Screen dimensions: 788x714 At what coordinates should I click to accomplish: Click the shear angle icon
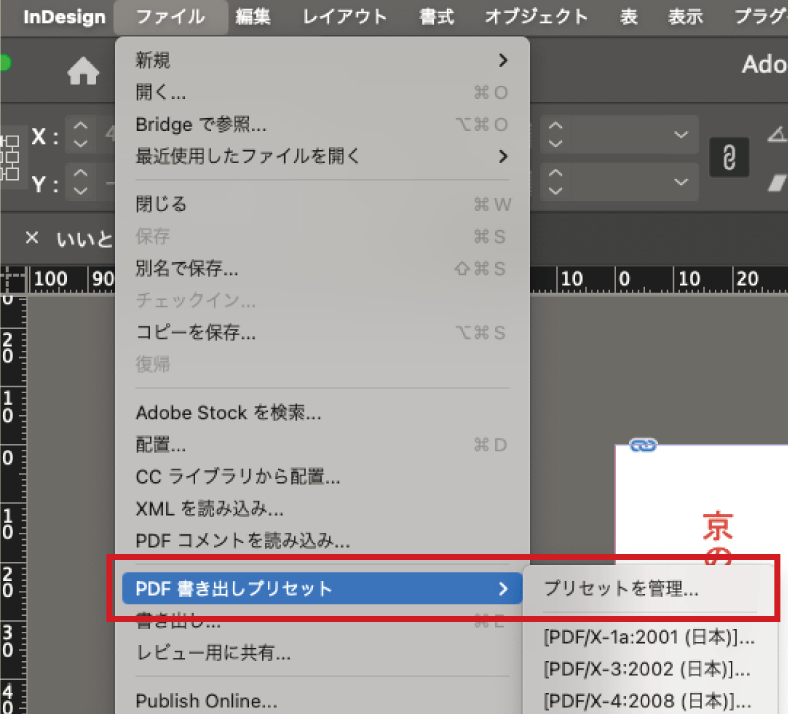point(777,183)
